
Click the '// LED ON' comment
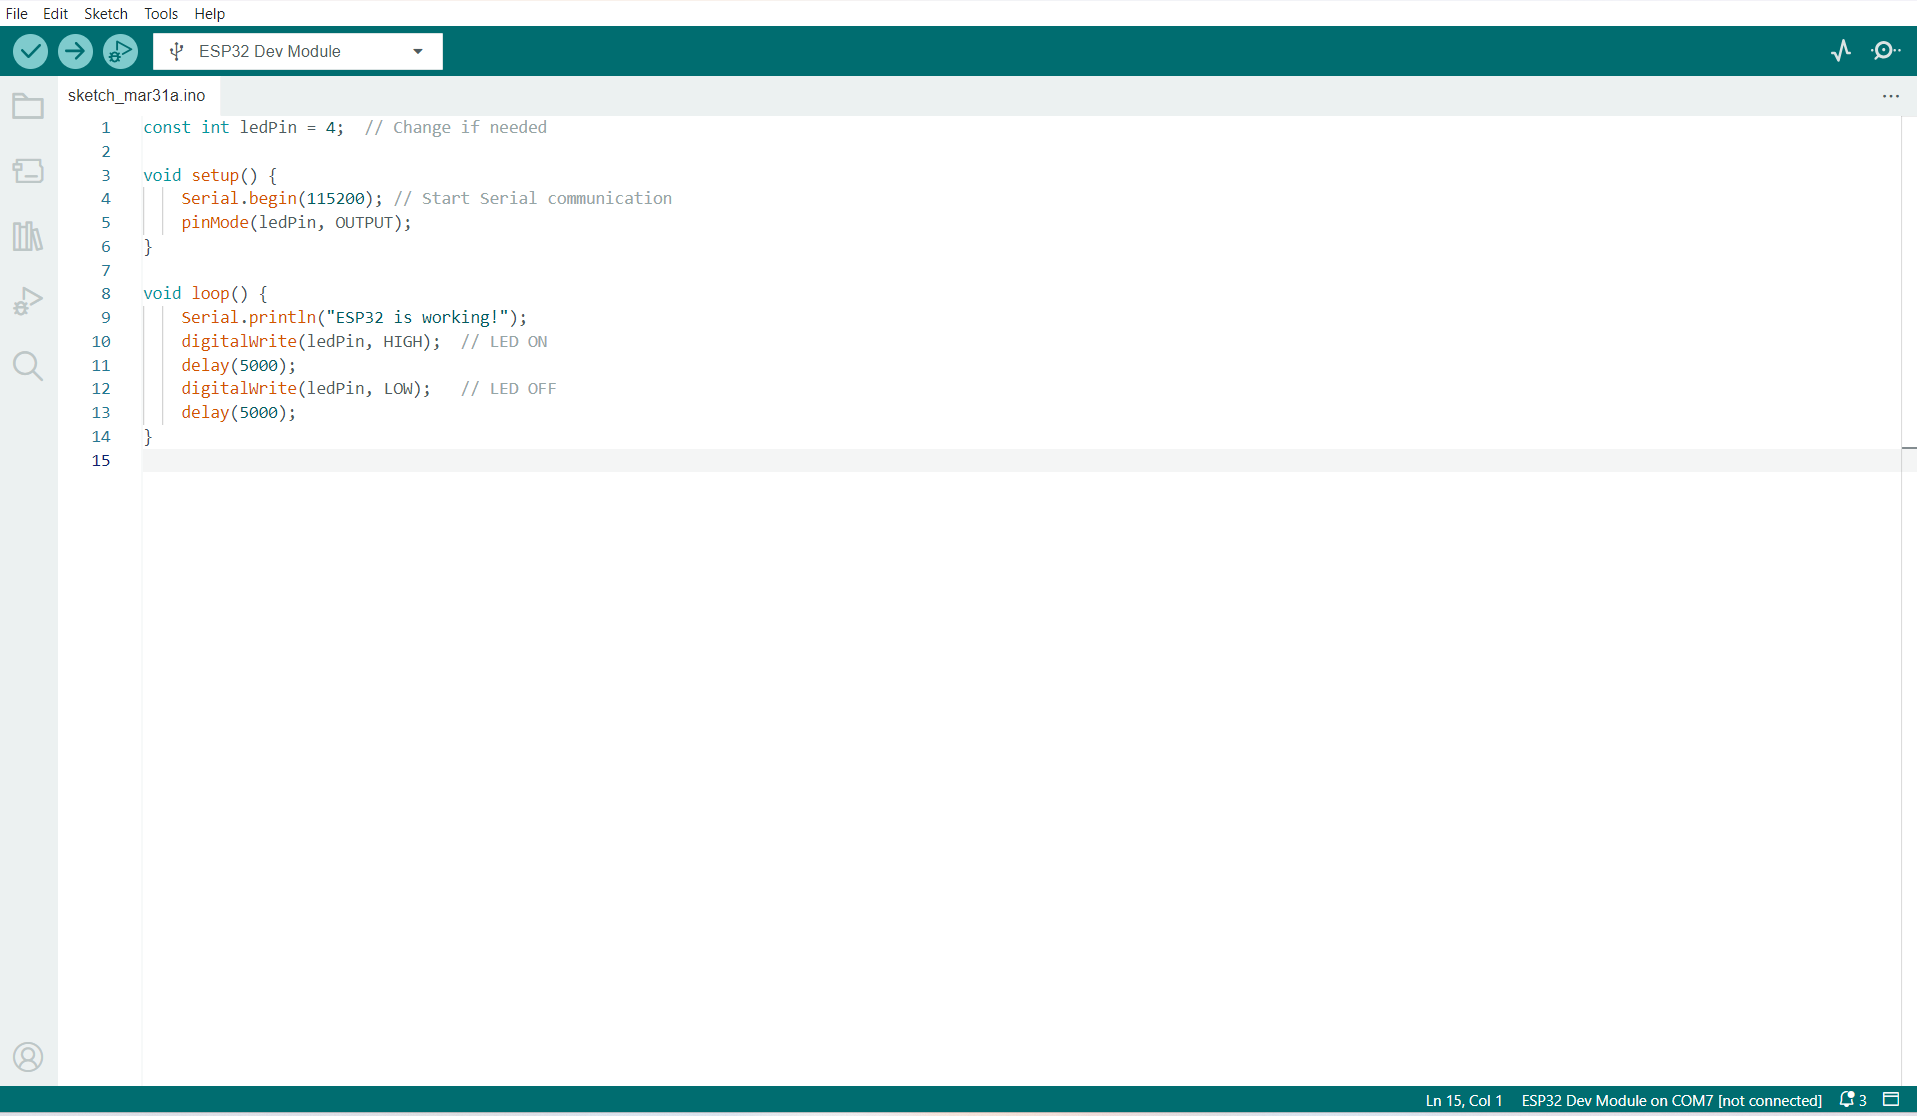pyautogui.click(x=504, y=342)
